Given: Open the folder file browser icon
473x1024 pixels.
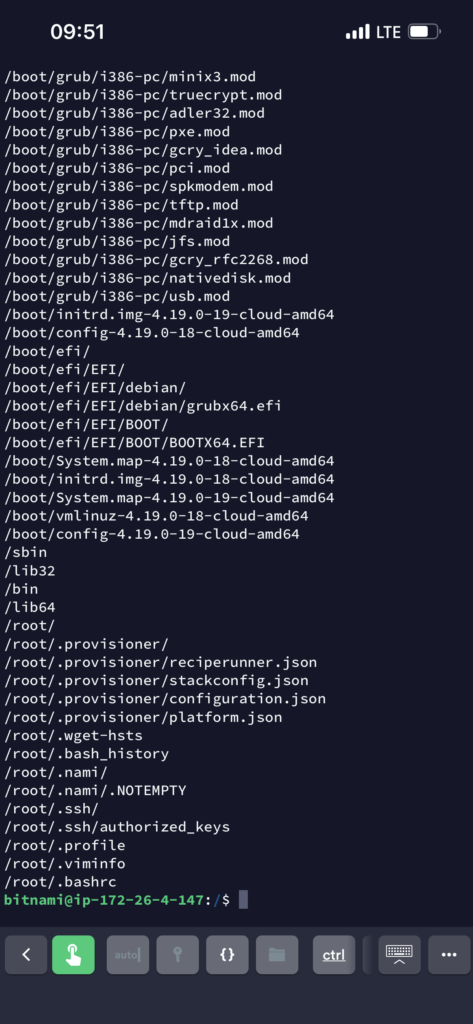Looking at the screenshot, I should coord(277,955).
